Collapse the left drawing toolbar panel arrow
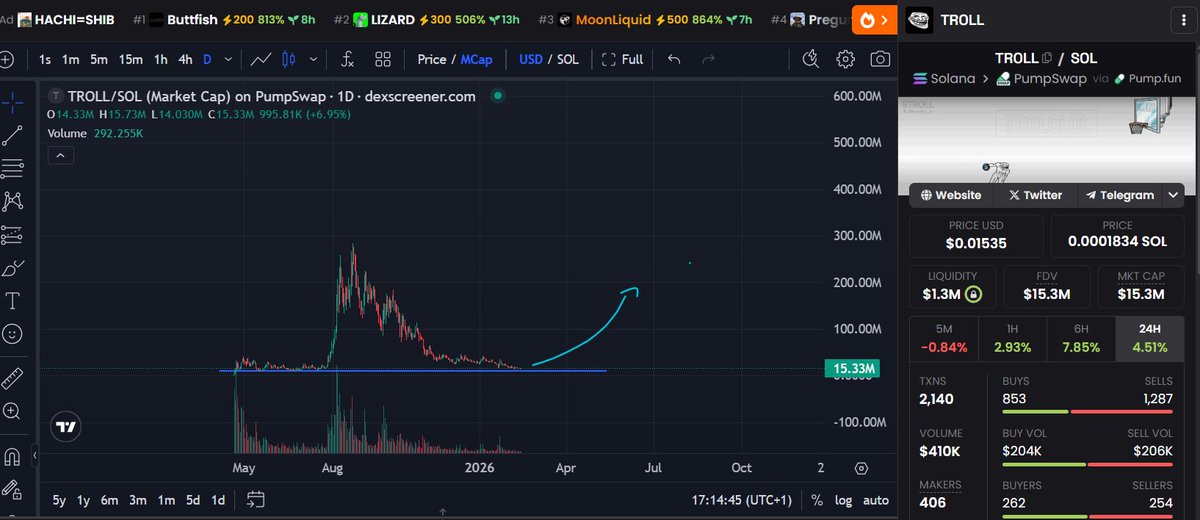The width and height of the screenshot is (1200, 520). pyautogui.click(x=35, y=456)
